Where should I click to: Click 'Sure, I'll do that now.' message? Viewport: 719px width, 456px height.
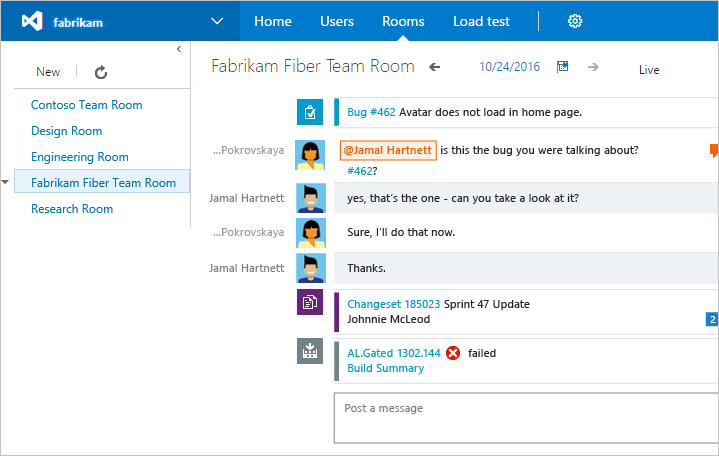coord(401,233)
